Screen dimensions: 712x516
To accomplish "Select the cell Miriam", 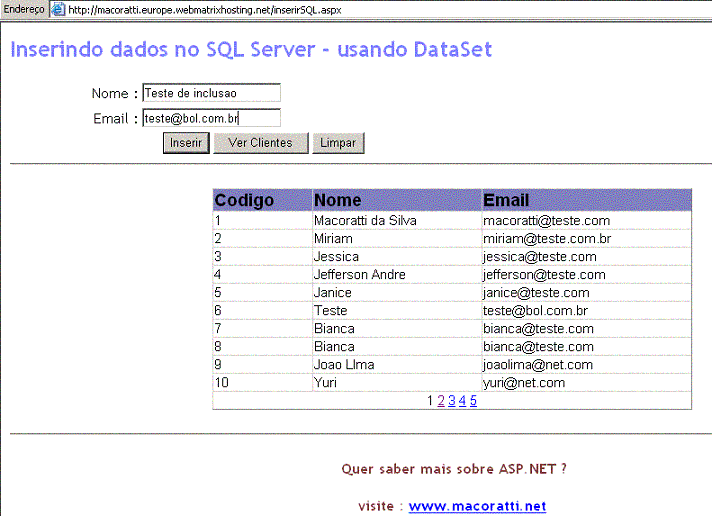I will click(x=397, y=238).
